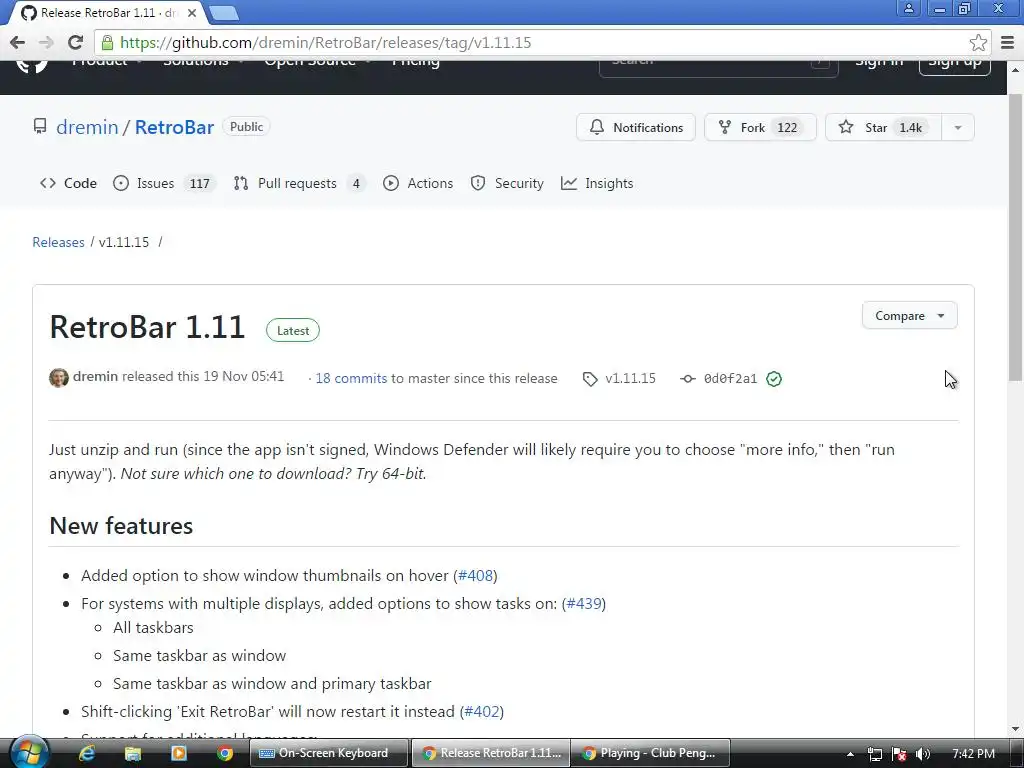The width and height of the screenshot is (1024, 768).
Task: Go to Releases breadcrumb link
Action: [x=58, y=242]
